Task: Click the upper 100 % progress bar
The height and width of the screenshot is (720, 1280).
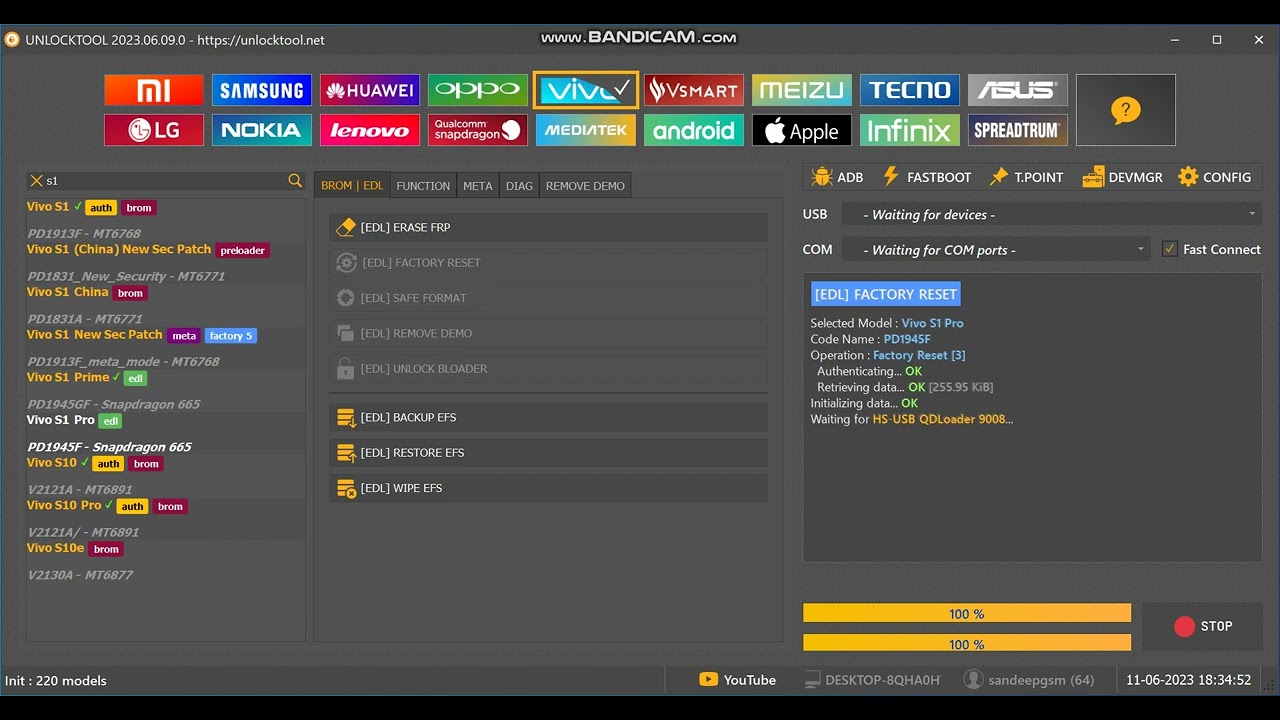Action: [967, 613]
